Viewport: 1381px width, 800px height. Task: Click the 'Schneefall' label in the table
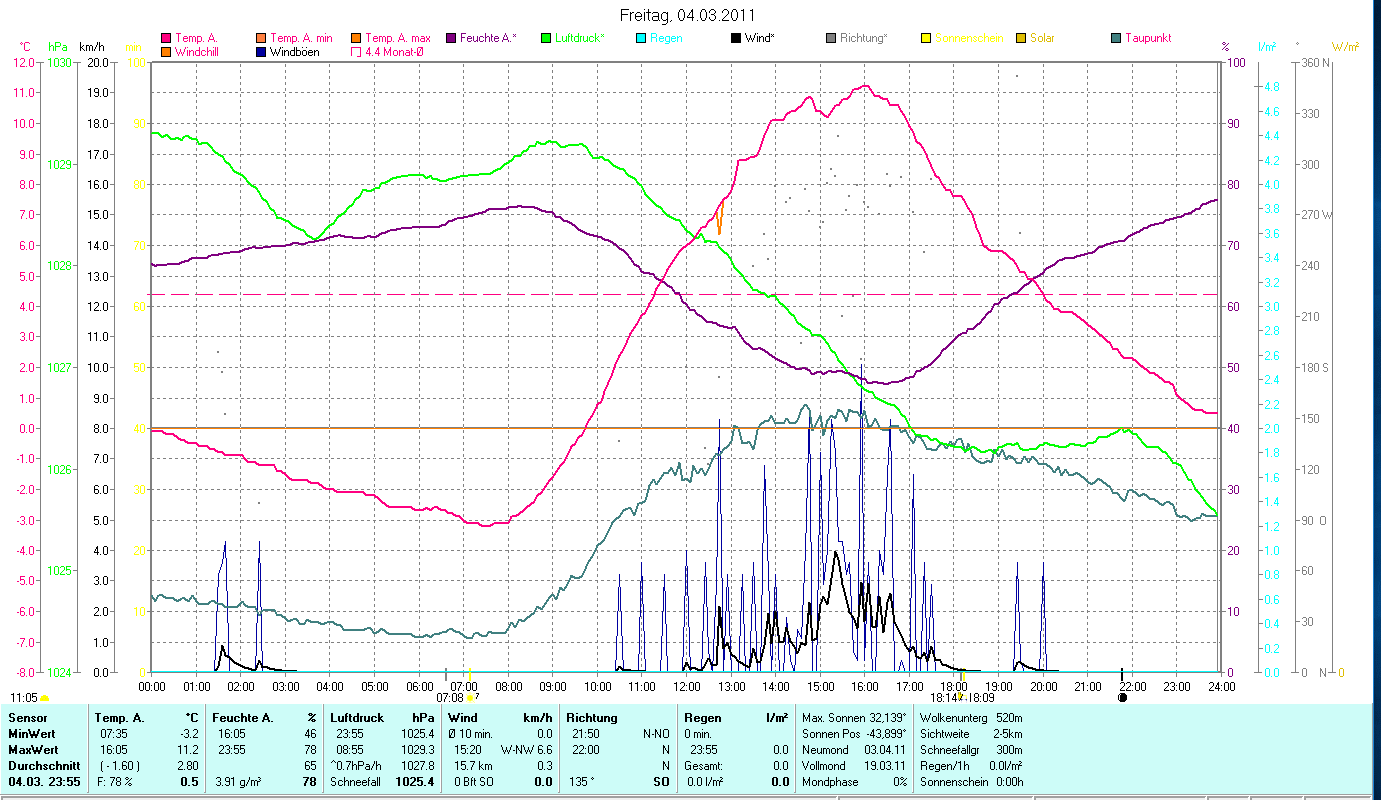[353, 781]
